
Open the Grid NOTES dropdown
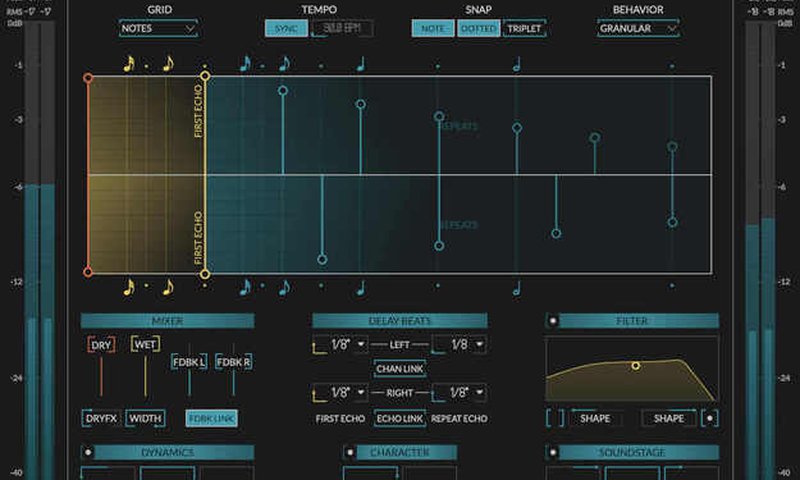[x=158, y=28]
